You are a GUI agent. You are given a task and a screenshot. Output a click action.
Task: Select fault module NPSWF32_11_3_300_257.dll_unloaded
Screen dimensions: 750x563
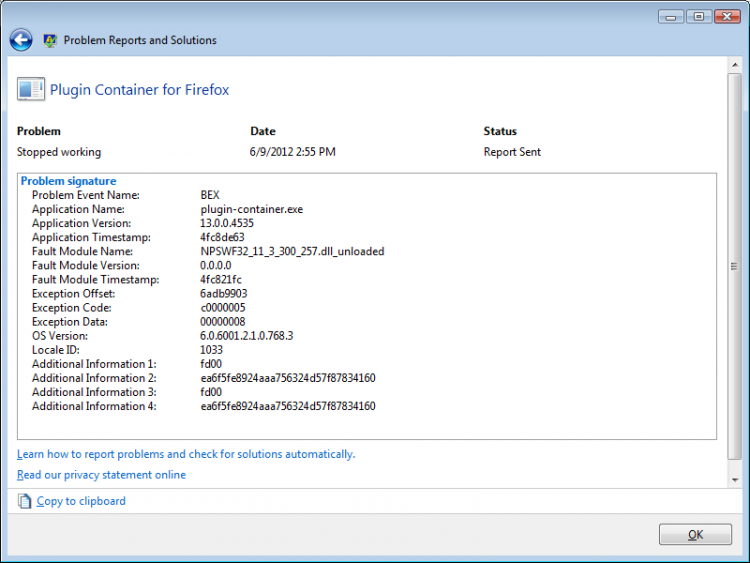click(292, 251)
